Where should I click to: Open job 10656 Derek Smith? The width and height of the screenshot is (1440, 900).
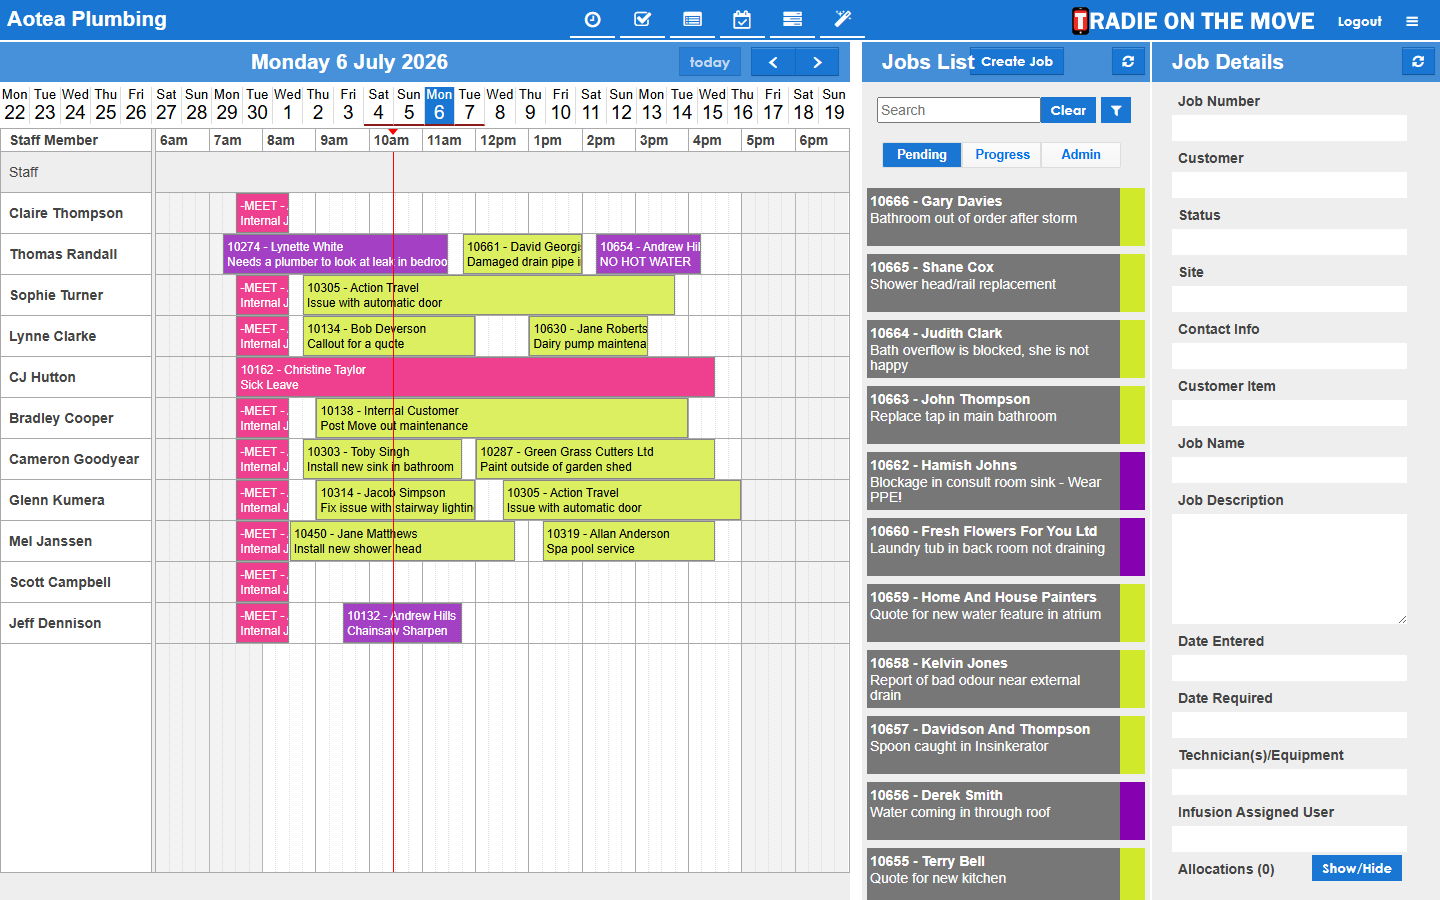tap(993, 811)
